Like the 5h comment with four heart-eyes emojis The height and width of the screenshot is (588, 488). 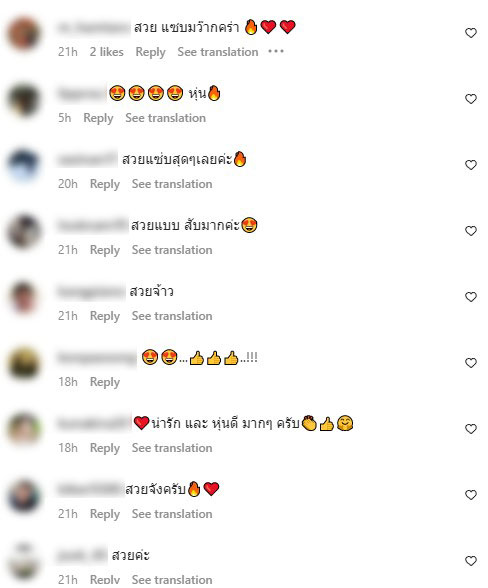point(470,99)
